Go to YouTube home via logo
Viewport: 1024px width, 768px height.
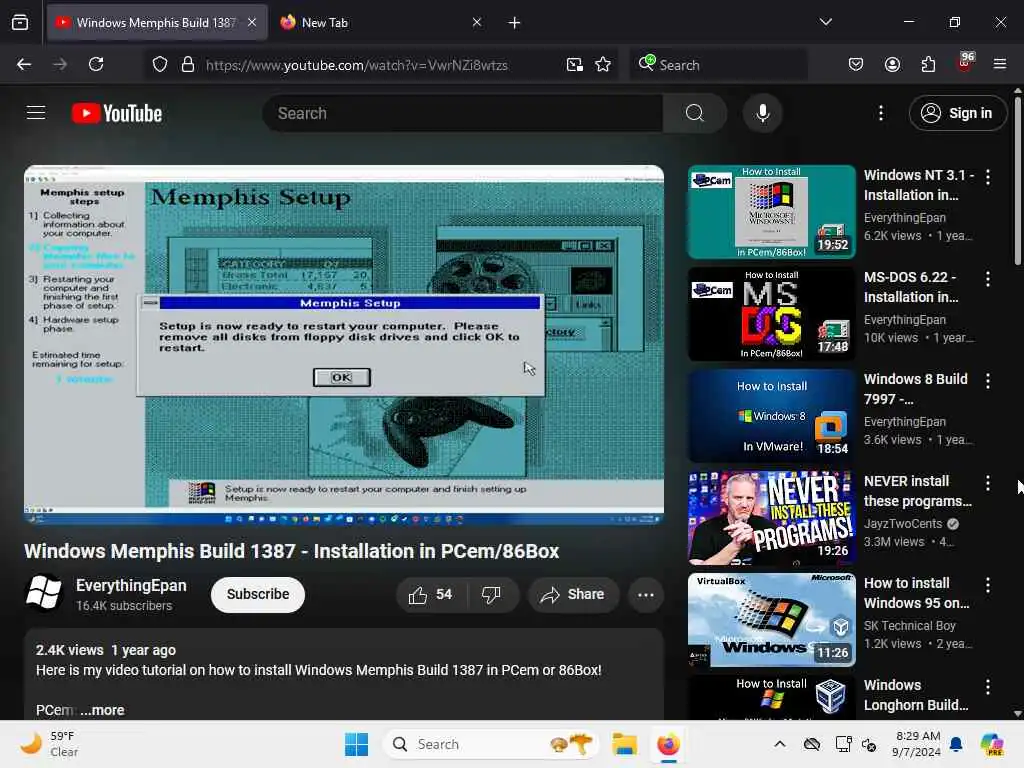point(117,113)
